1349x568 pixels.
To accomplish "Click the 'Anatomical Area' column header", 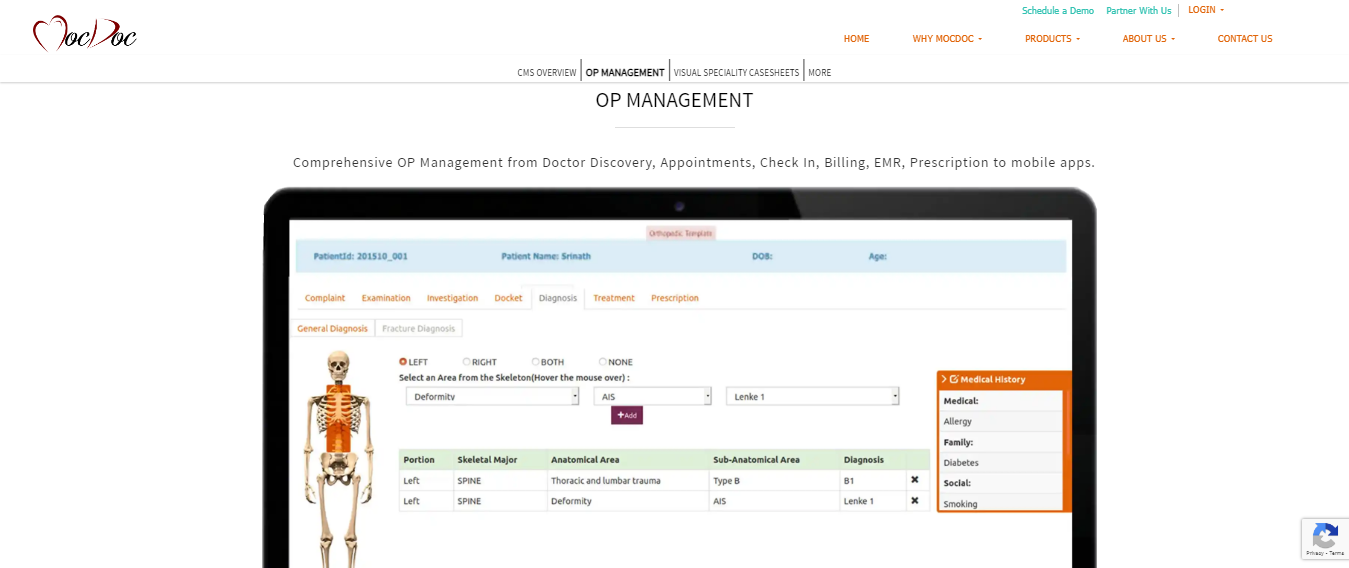I will [585, 460].
